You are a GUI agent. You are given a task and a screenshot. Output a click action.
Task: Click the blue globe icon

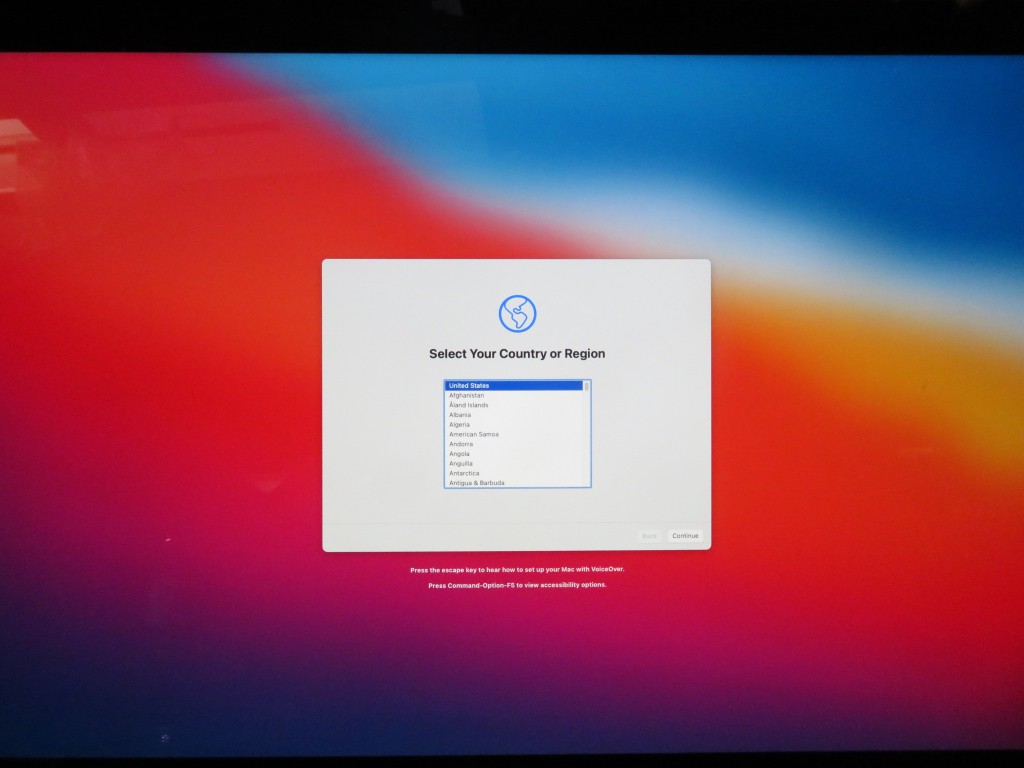517,313
